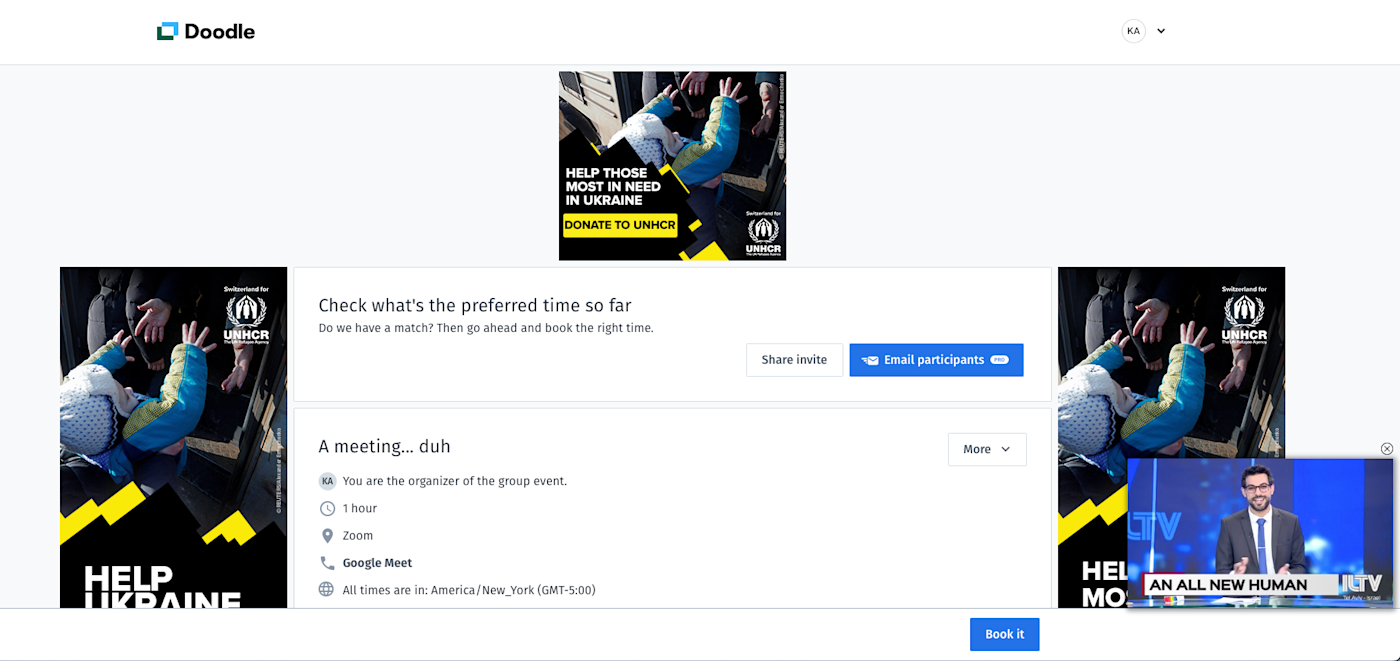Screen dimensions: 1400x661
Task: Click the Google Meet text
Action: 377,563
